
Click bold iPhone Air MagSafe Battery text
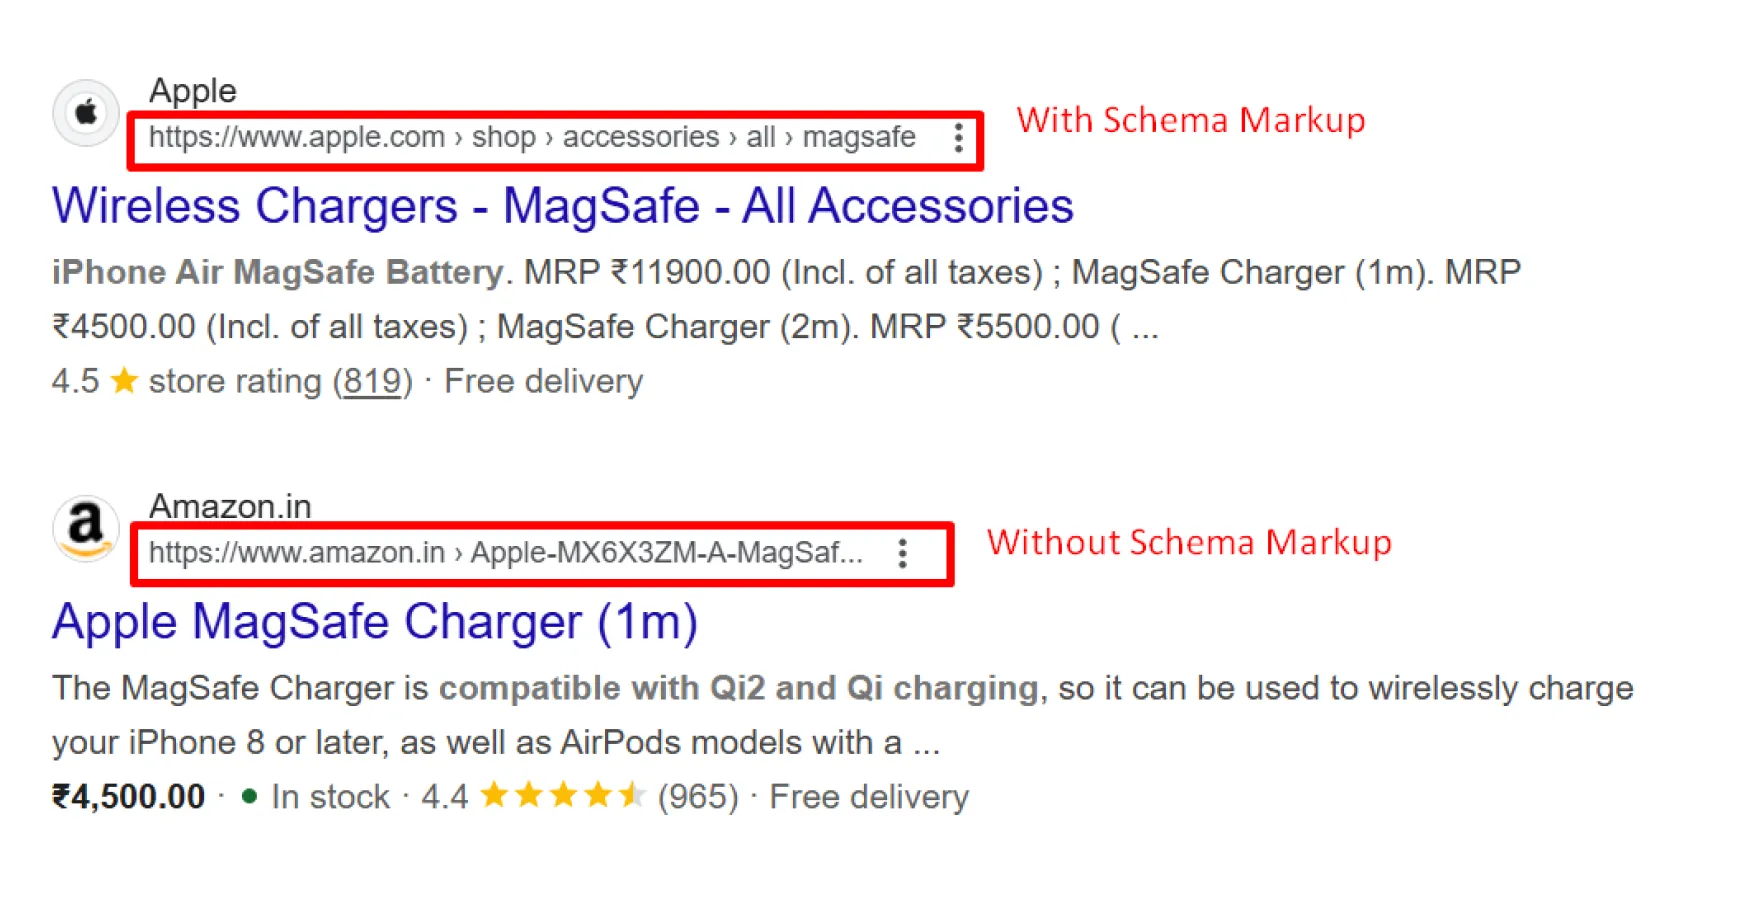pyautogui.click(x=277, y=272)
